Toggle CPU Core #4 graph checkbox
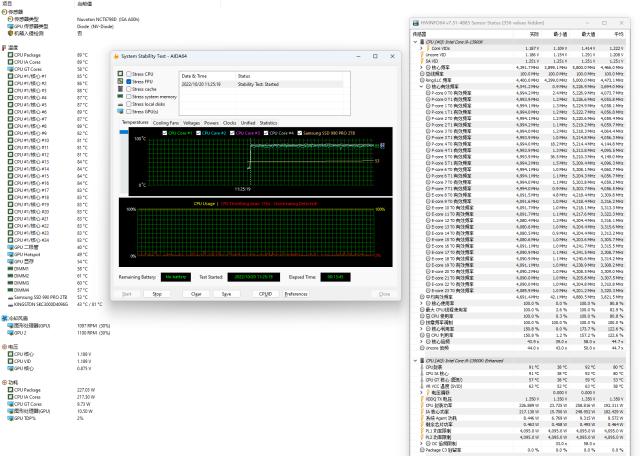This screenshot has height=456, width=640. [266, 133]
